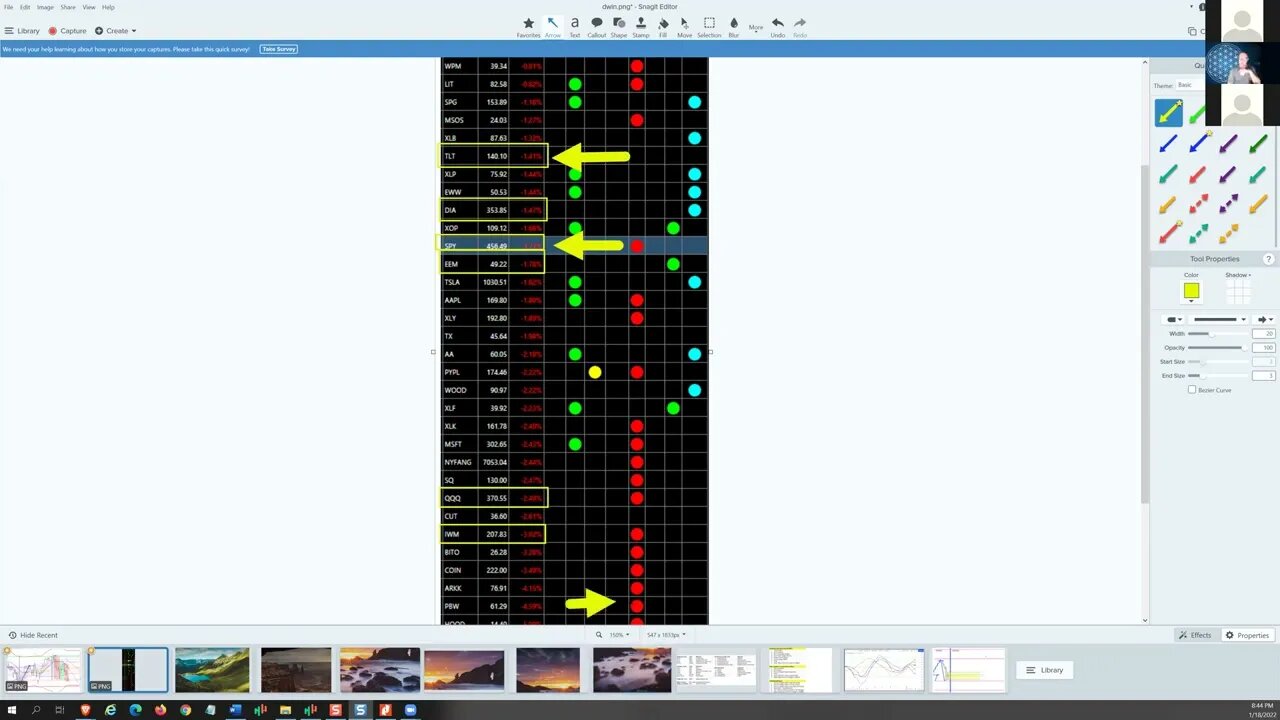1280x720 pixels.
Task: Open Zoom from the taskbar
Action: click(410, 710)
